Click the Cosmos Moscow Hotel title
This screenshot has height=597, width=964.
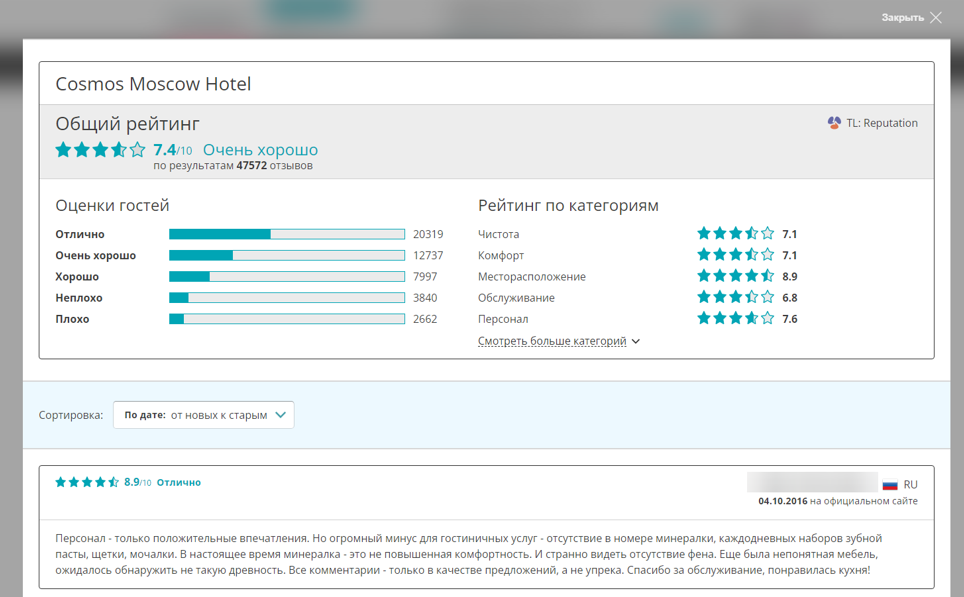[153, 84]
